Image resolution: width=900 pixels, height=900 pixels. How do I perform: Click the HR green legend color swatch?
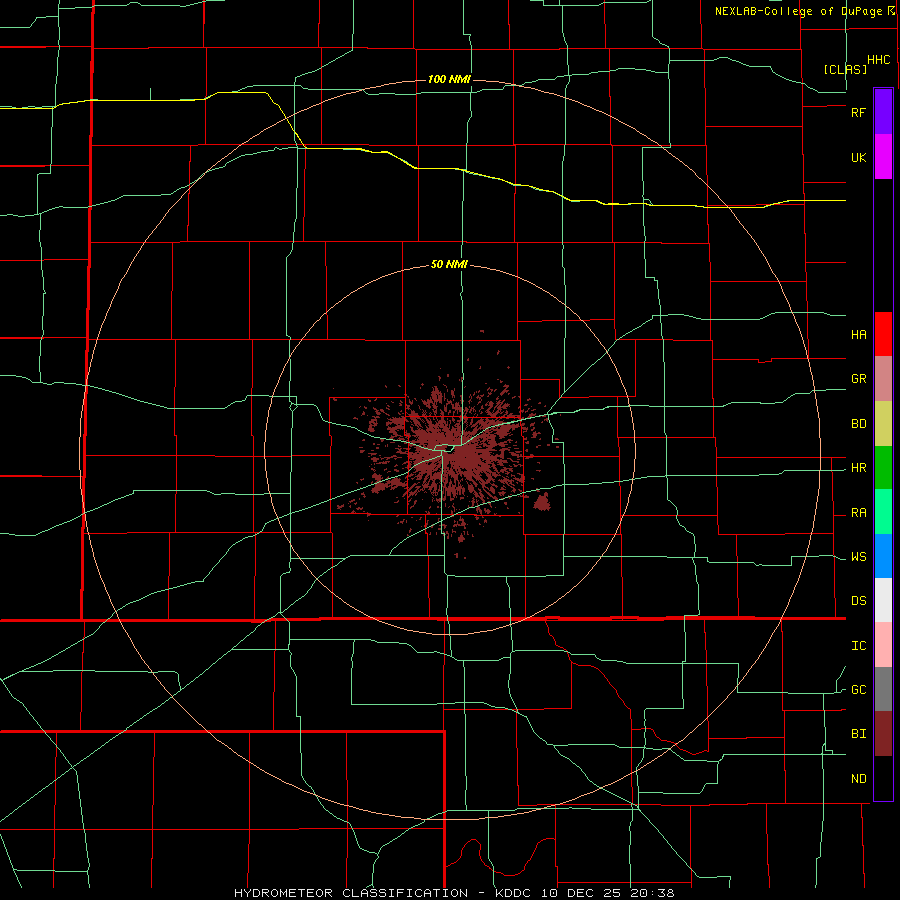[x=883, y=468]
